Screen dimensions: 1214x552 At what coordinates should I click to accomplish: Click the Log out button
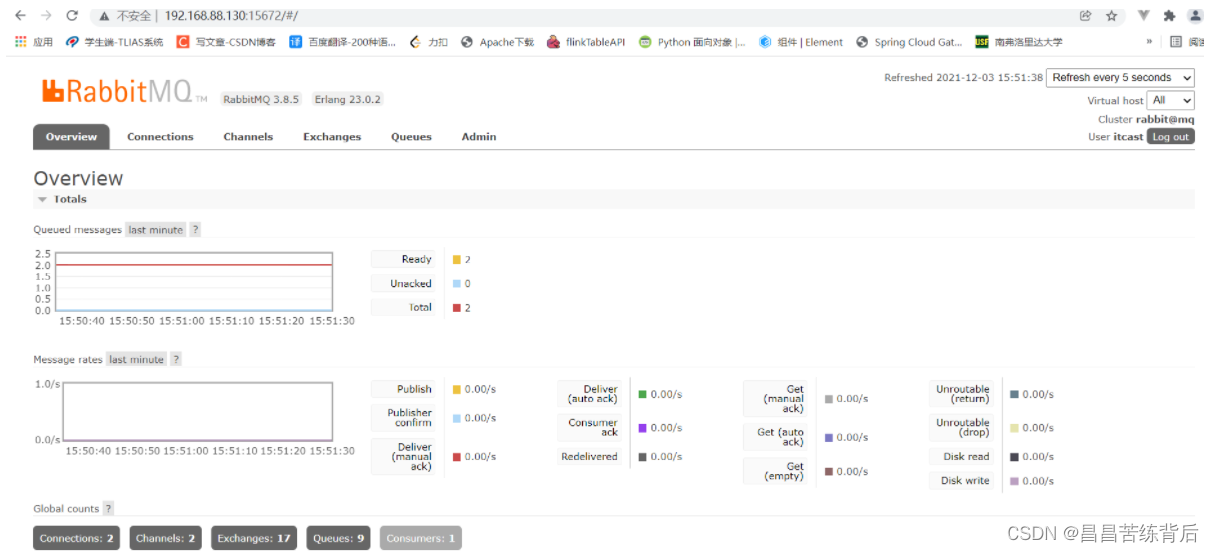1170,137
